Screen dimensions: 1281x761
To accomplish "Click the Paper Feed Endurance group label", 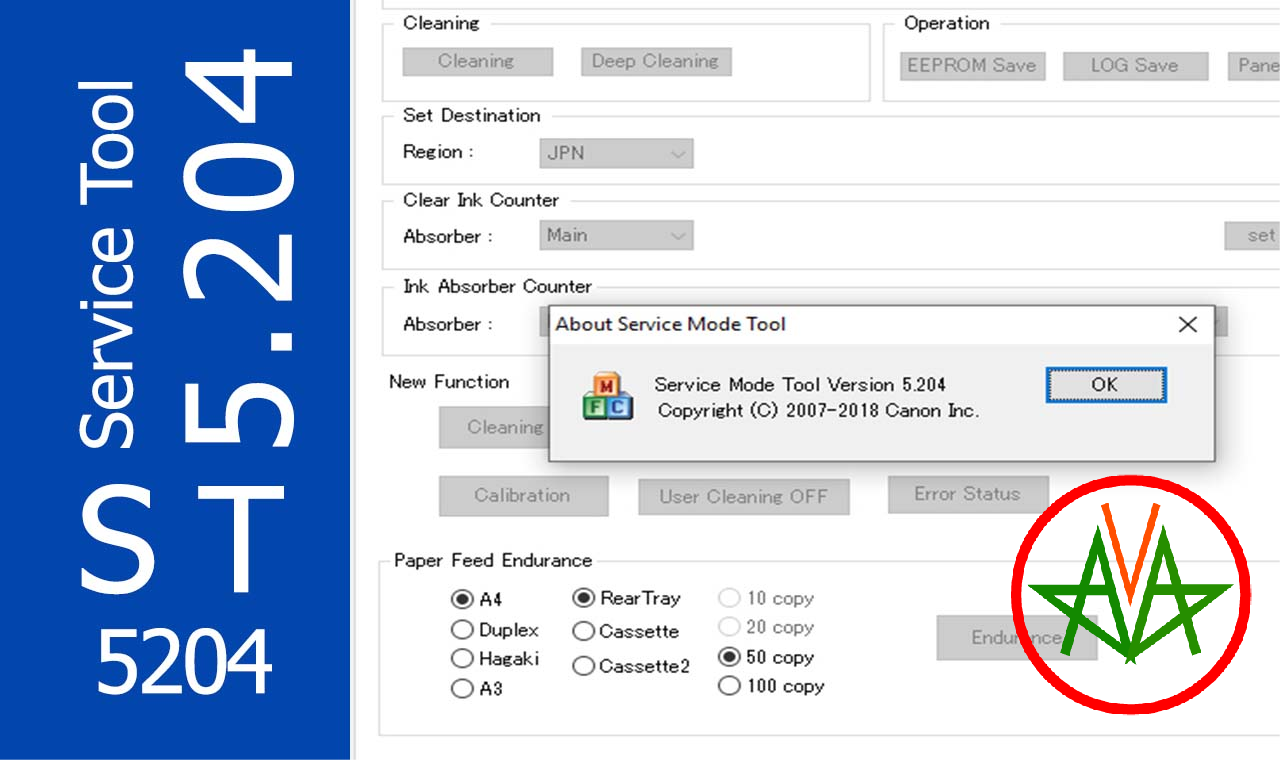I will point(493,561).
